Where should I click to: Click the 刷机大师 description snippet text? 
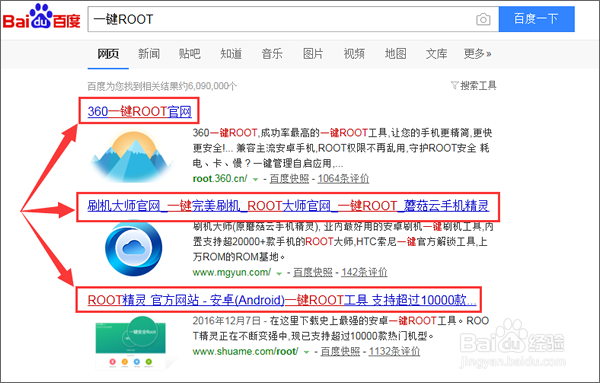pos(343,242)
